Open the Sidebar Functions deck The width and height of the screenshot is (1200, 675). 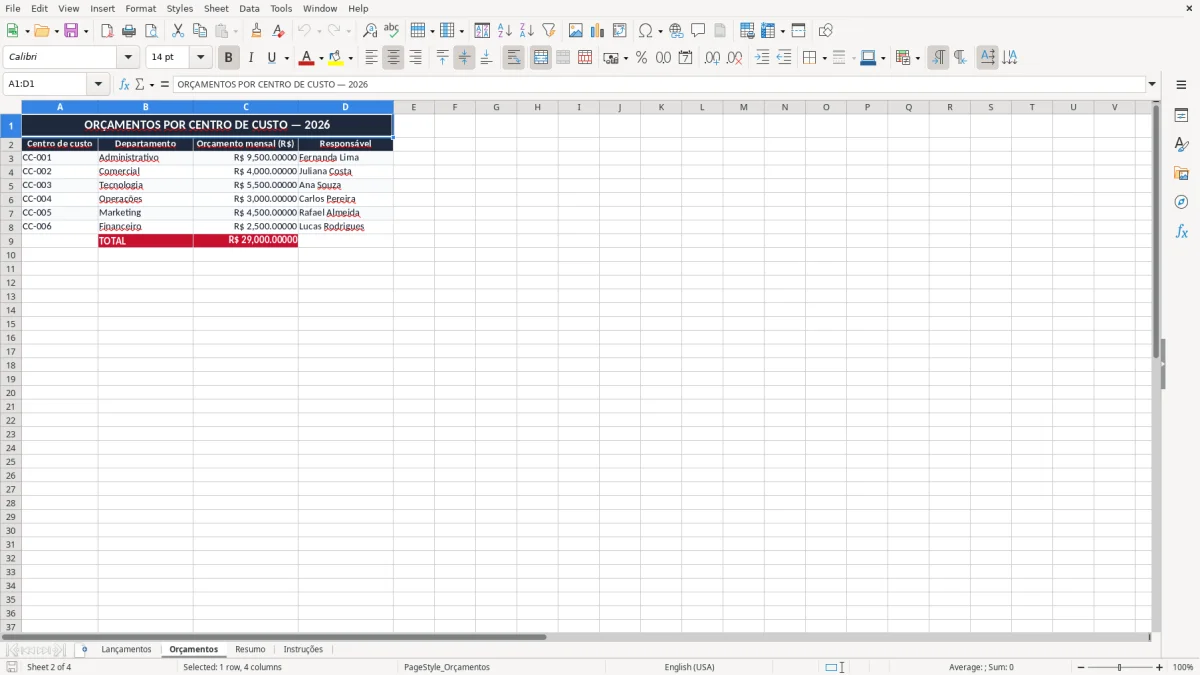[x=1181, y=231]
